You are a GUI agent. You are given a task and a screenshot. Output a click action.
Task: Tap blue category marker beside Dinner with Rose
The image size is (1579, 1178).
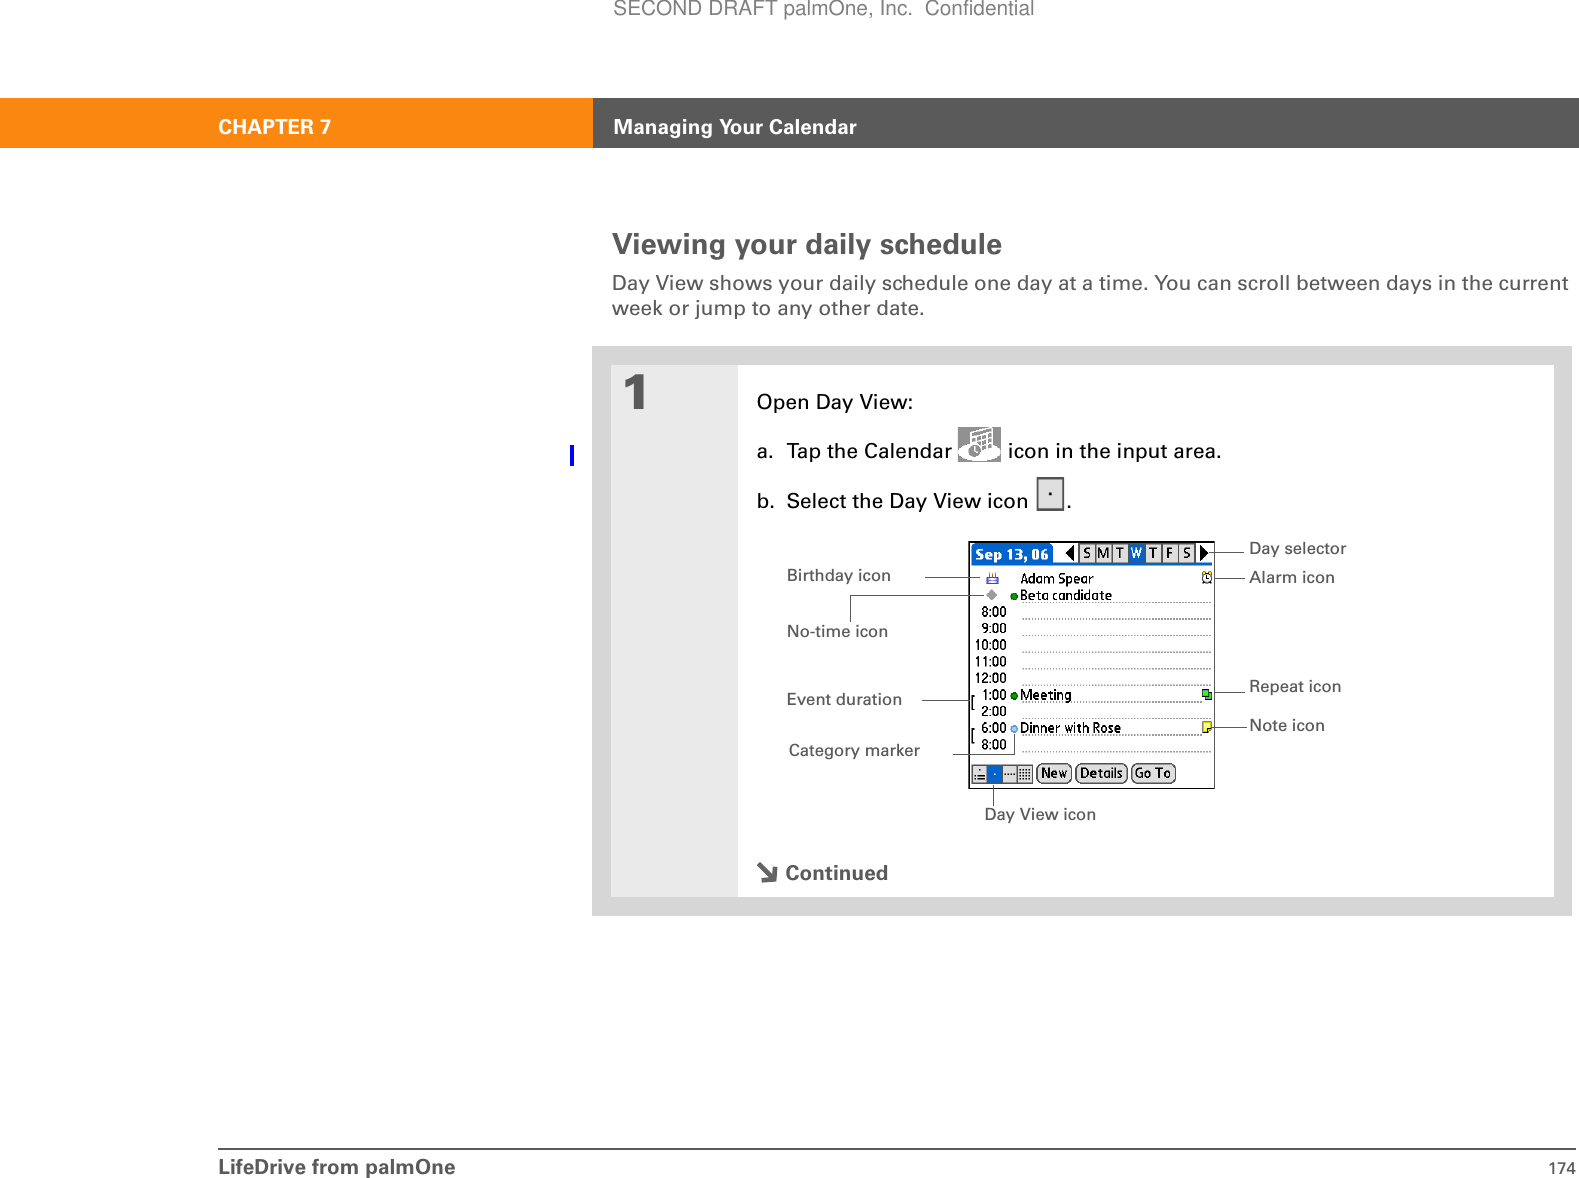pos(1014,729)
